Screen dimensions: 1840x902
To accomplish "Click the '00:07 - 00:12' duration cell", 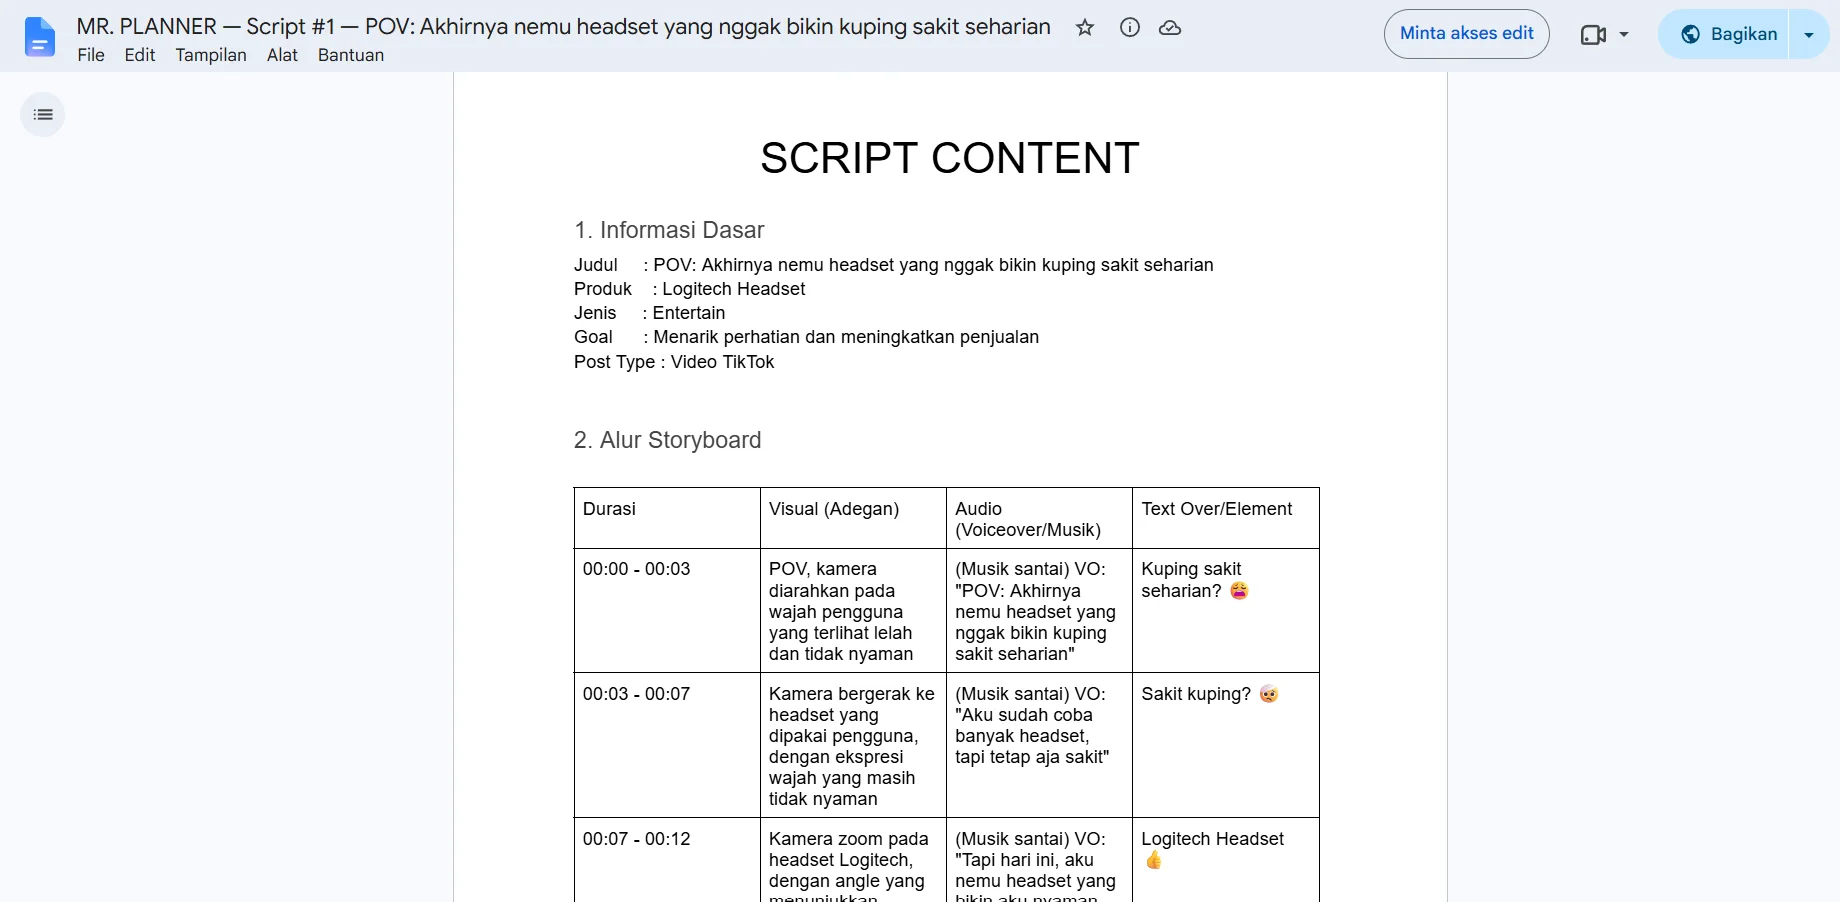I will [667, 860].
